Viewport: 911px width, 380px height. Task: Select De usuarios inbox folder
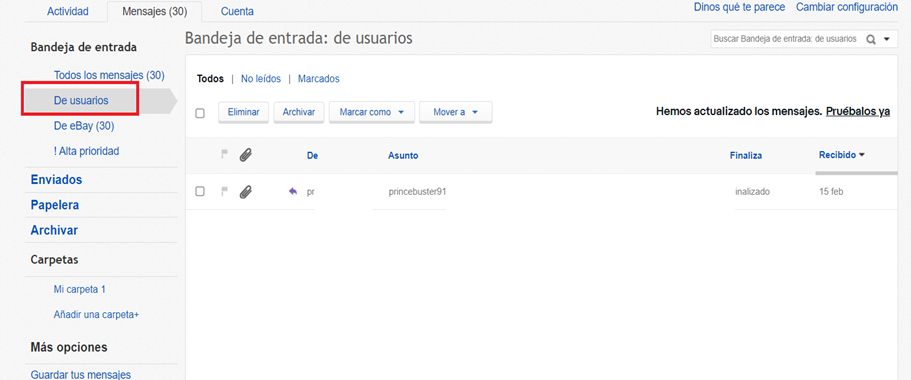[x=81, y=100]
